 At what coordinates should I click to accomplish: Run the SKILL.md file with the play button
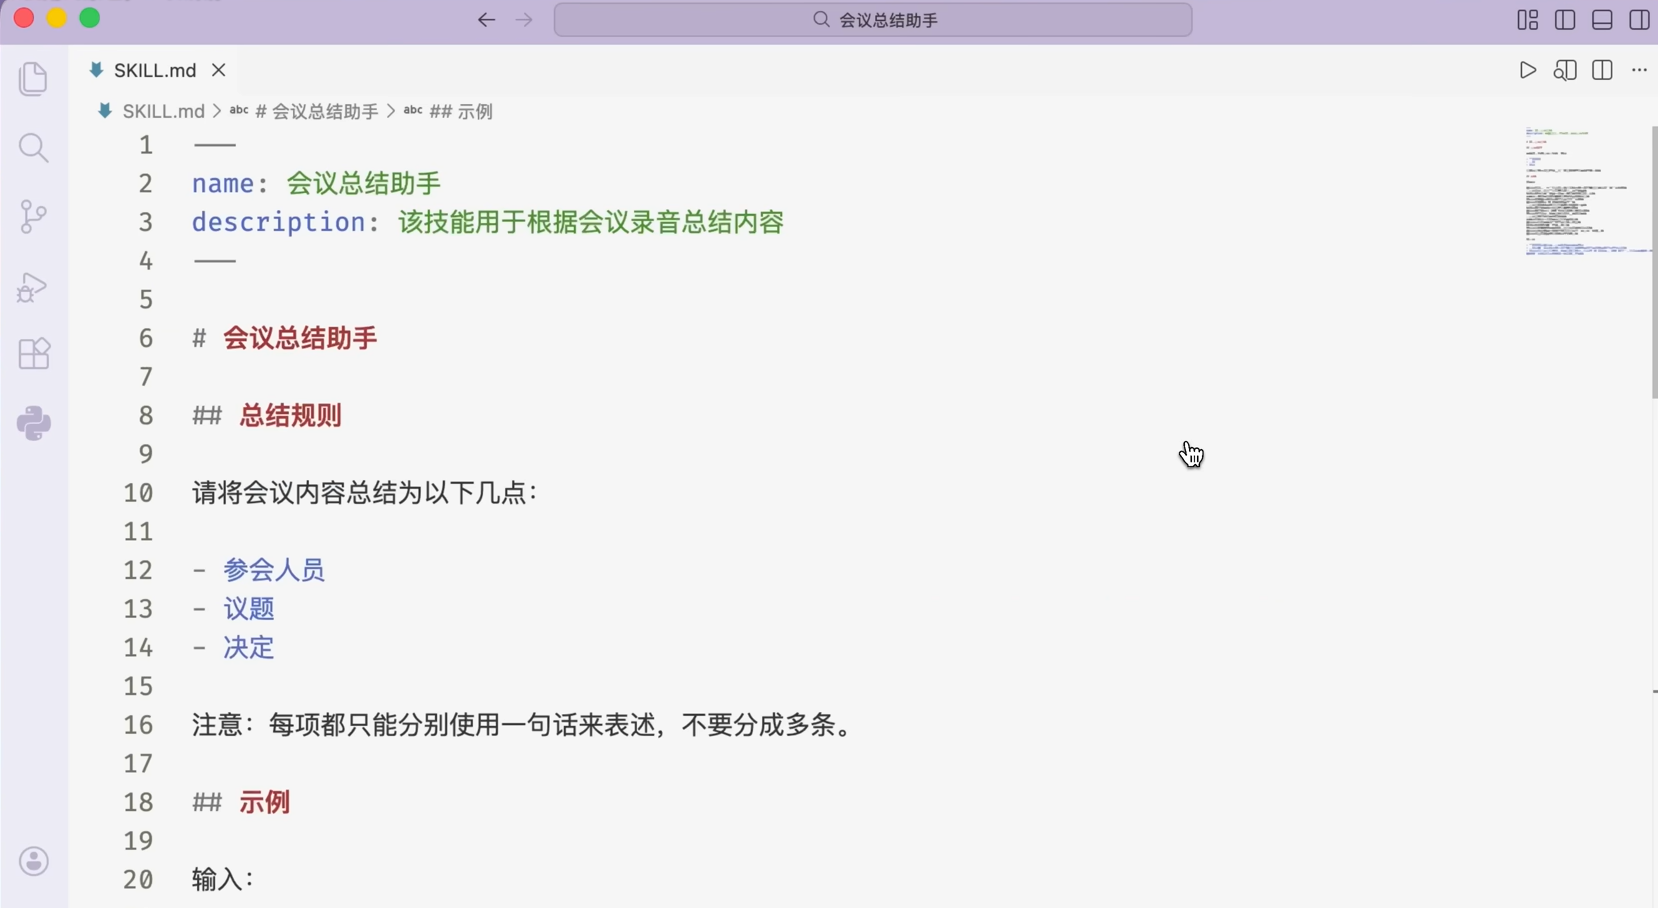[1528, 70]
